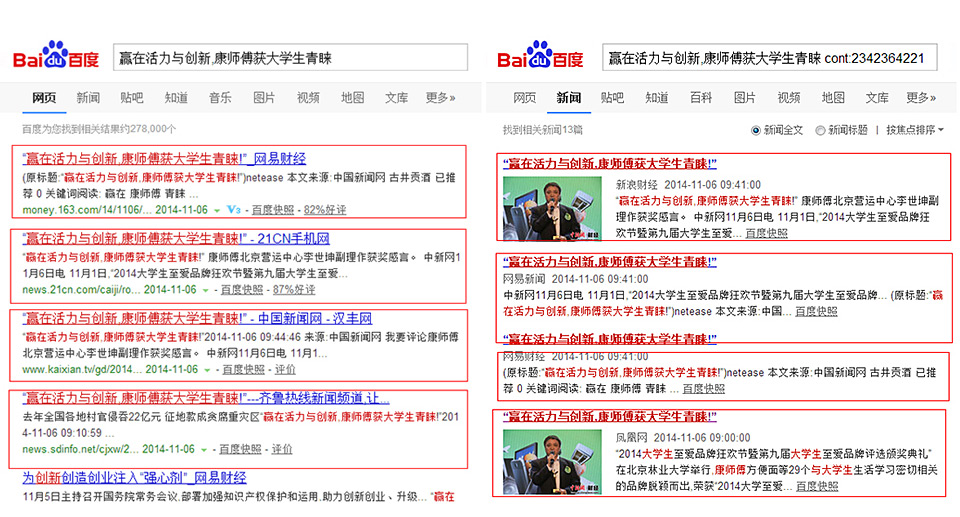Select 新闻标题 radio button
The height and width of the screenshot is (517, 960).
point(820,130)
